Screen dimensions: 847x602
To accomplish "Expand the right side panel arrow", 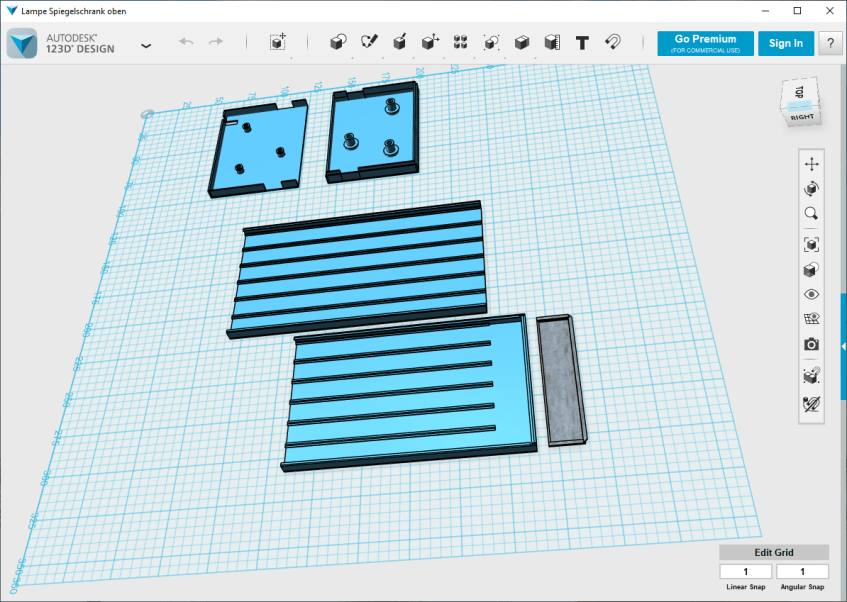I will tap(843, 345).
